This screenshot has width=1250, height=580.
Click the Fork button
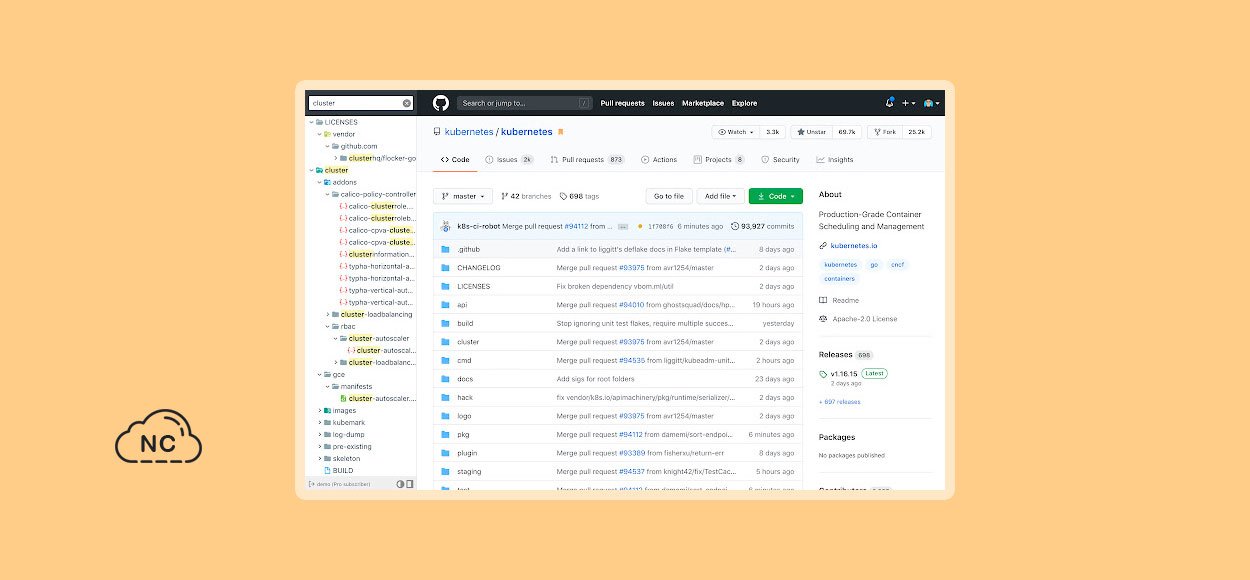884,132
